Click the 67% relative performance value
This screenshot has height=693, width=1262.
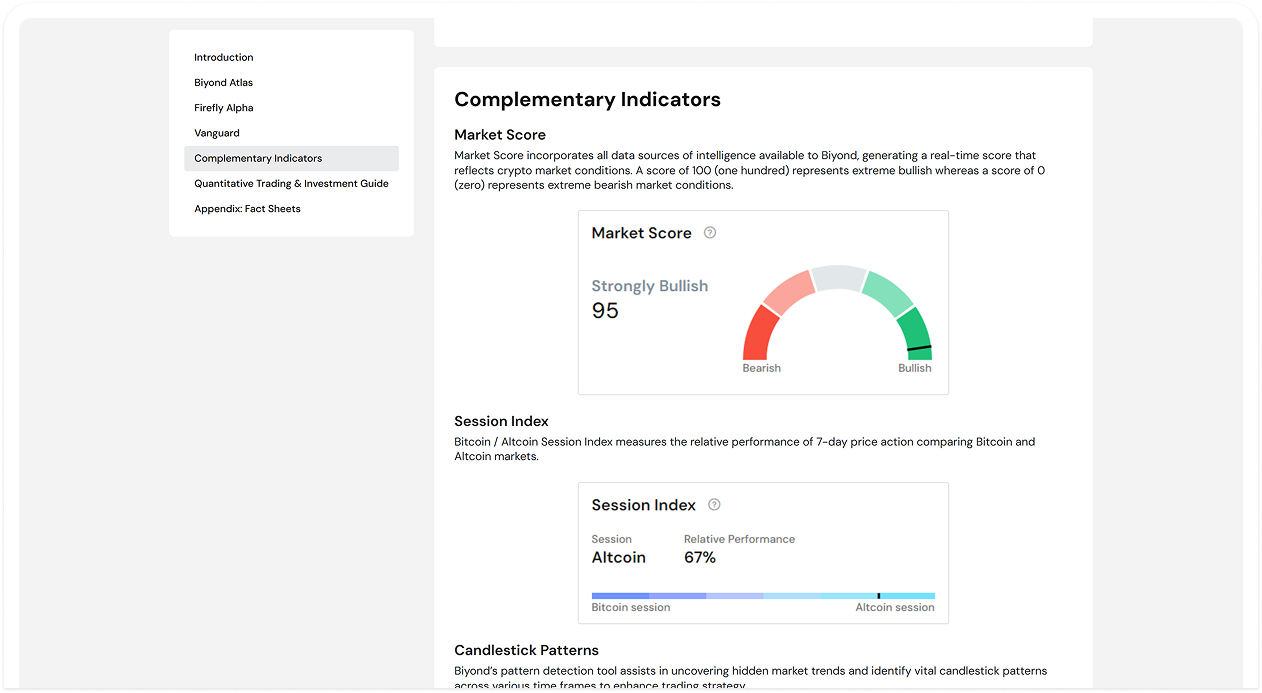click(700, 558)
